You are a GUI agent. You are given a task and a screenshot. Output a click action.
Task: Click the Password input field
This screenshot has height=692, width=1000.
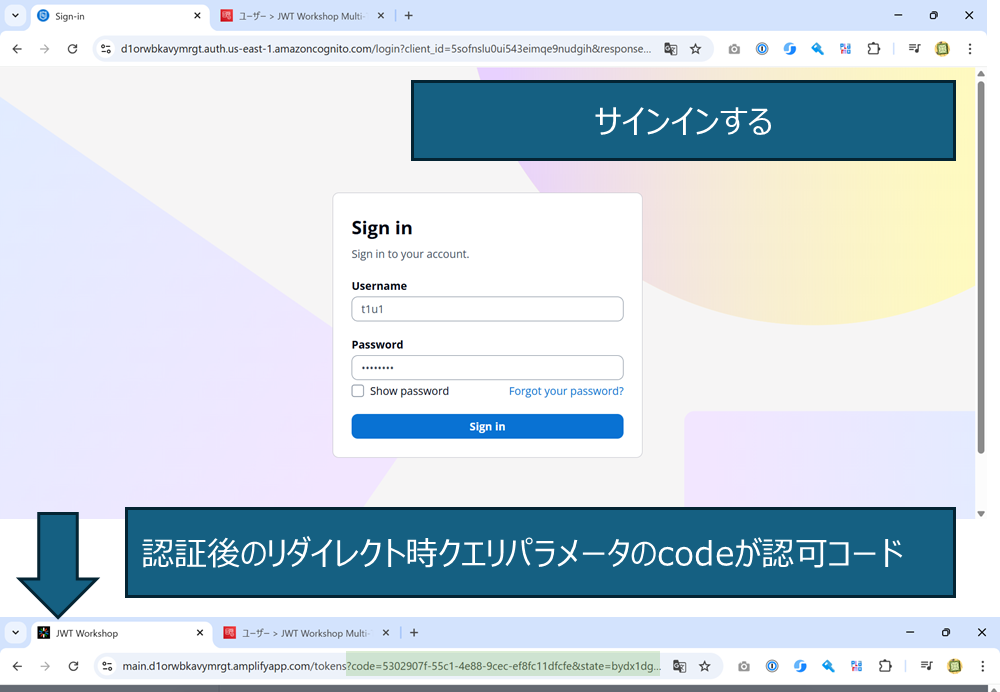(487, 367)
